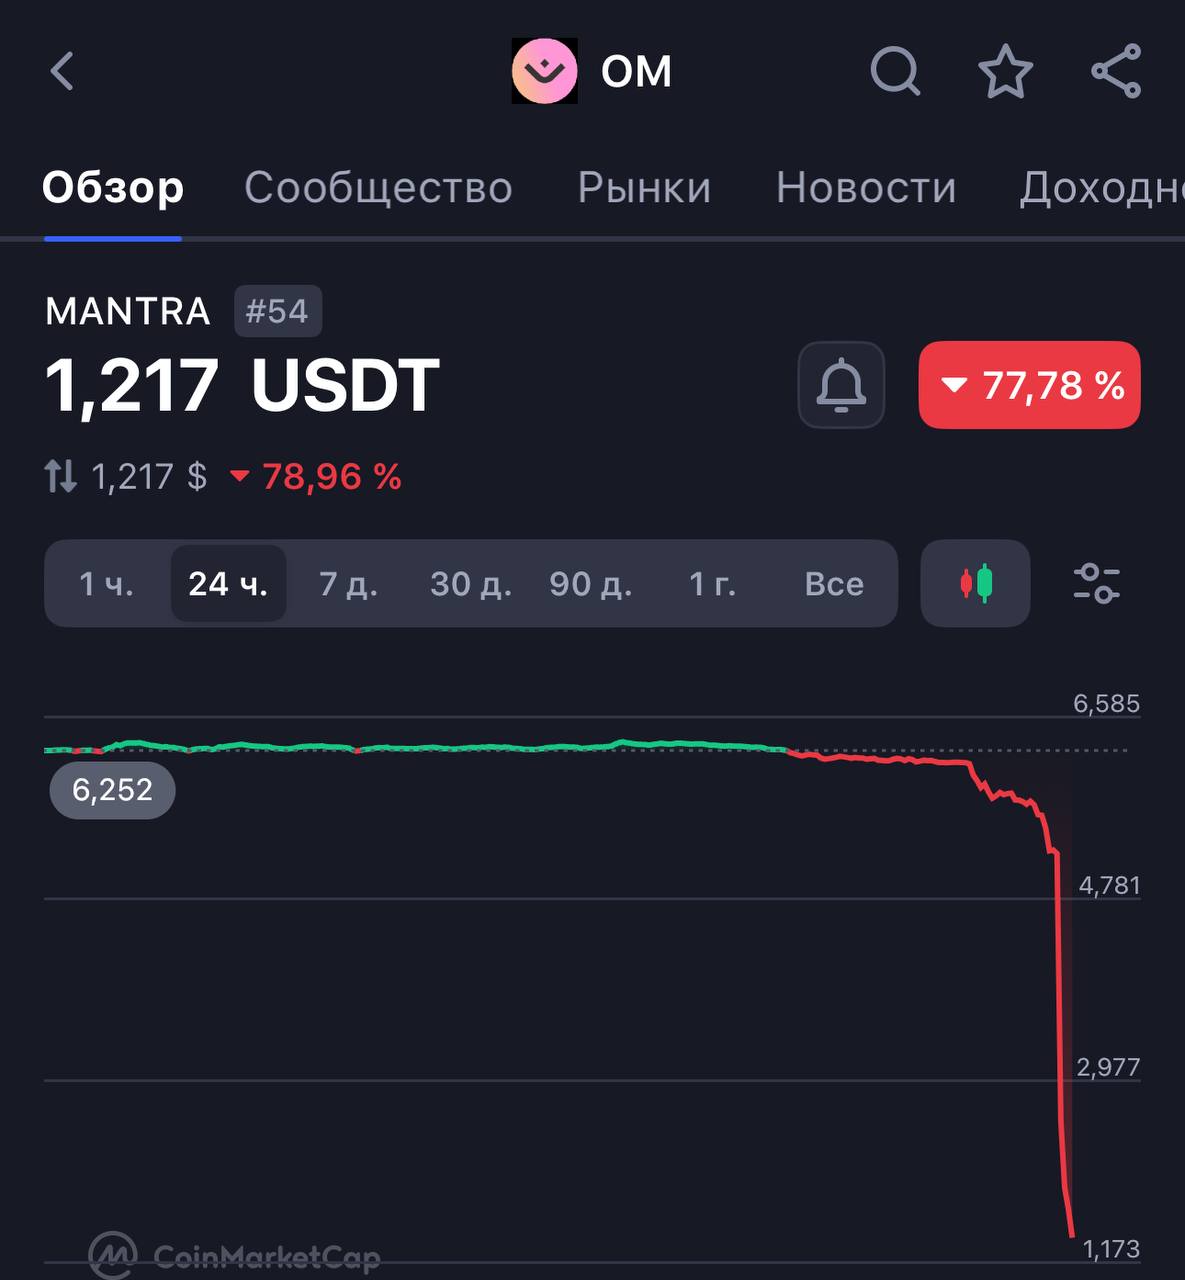The image size is (1185, 1280).
Task: Add OM to favorites star
Action: 1005,71
